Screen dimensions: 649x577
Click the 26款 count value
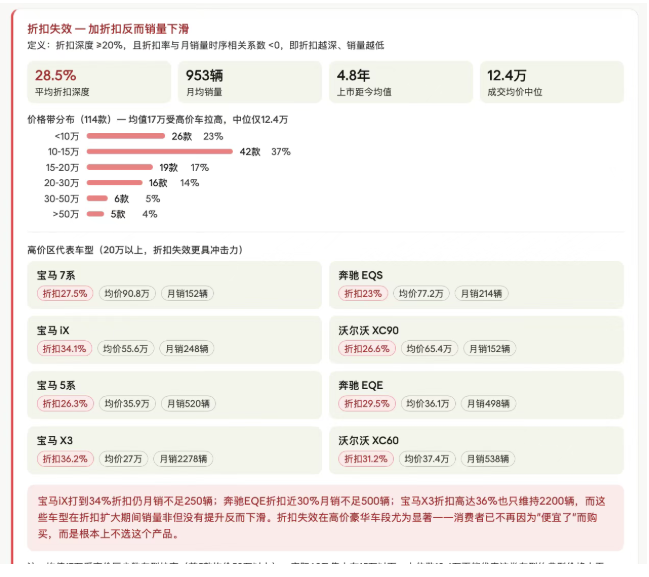click(182, 136)
